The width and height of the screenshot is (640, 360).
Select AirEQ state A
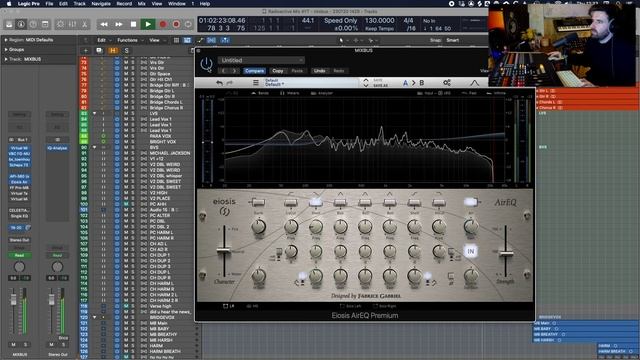click(x=405, y=83)
